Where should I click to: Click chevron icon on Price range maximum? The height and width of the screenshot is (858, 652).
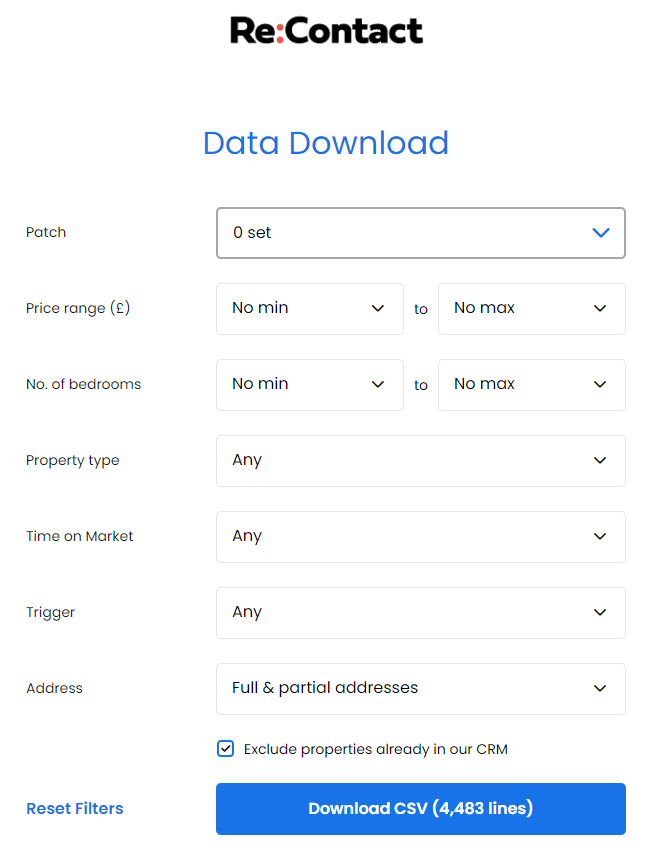600,309
